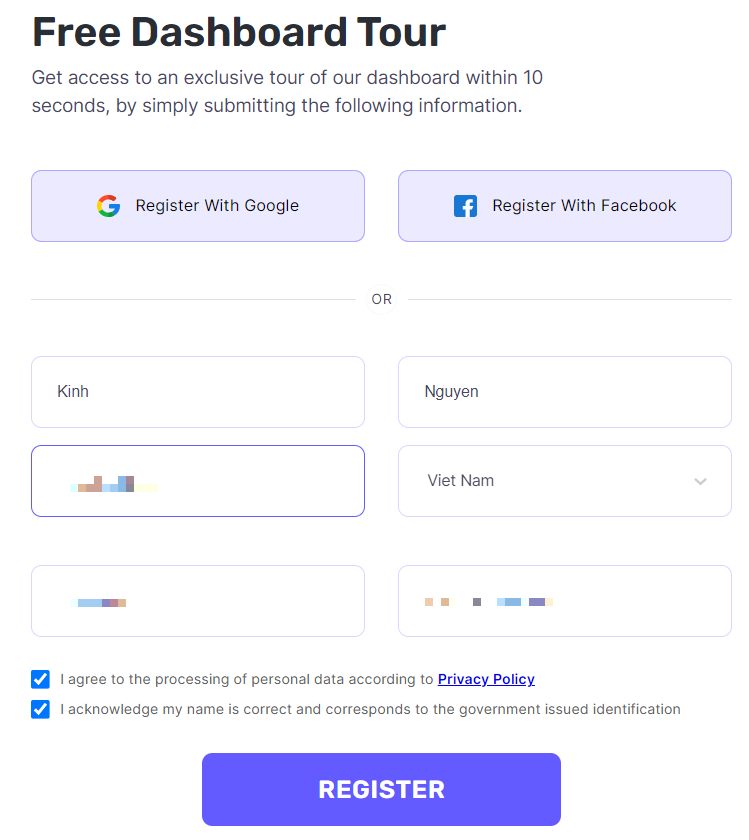Select Register With Facebook

[565, 206]
